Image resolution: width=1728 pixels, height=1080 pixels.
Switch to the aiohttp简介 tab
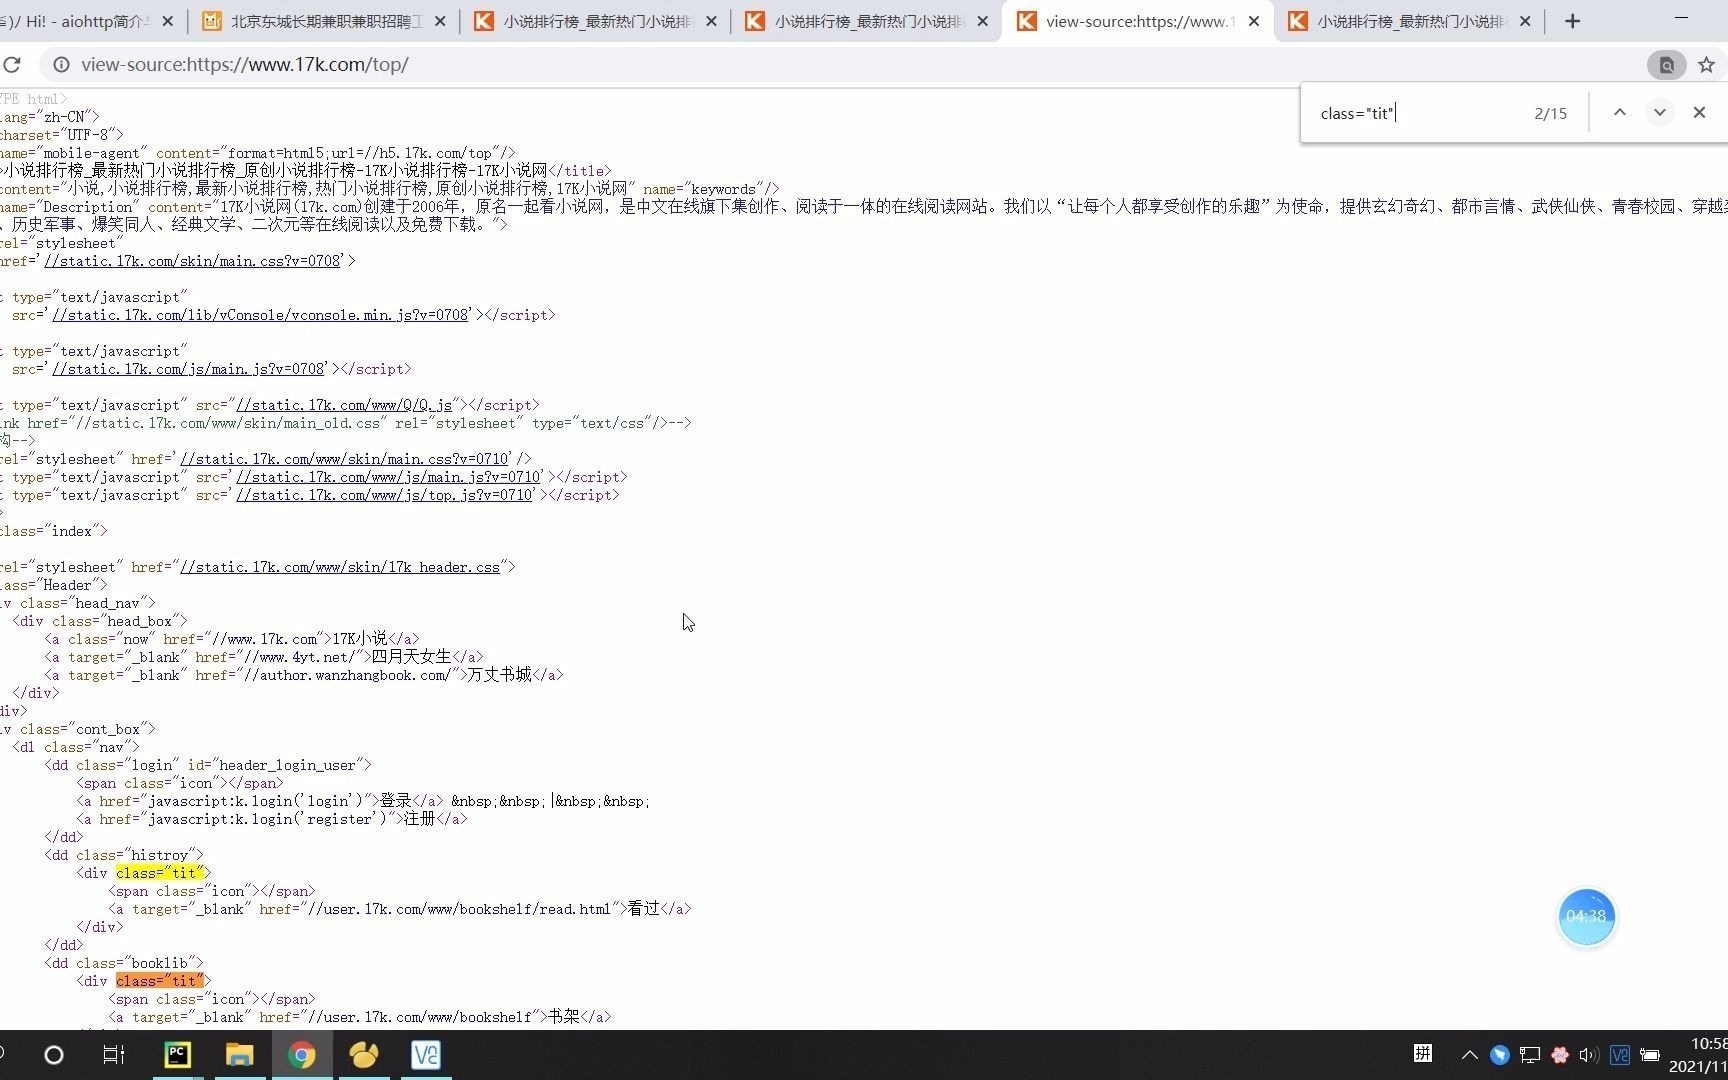pyautogui.click(x=78, y=21)
